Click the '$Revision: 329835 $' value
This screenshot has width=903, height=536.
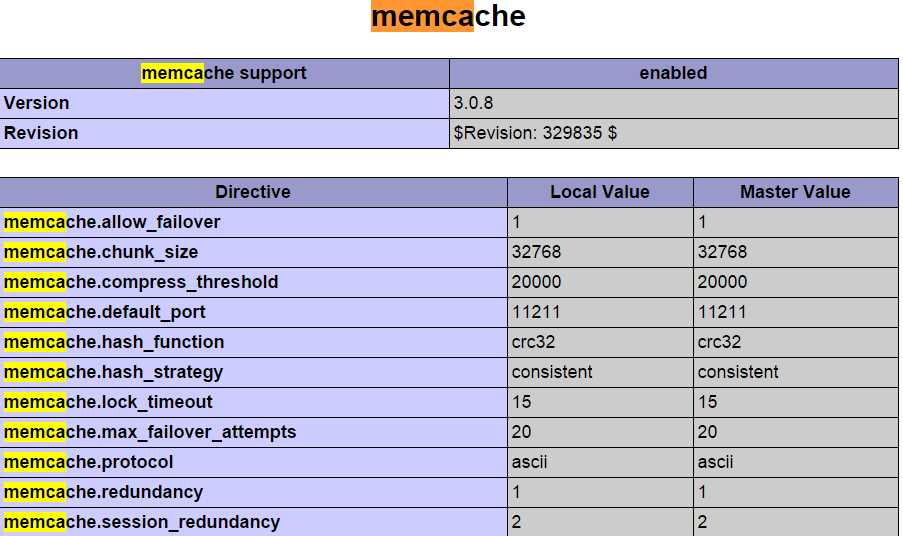click(x=535, y=133)
